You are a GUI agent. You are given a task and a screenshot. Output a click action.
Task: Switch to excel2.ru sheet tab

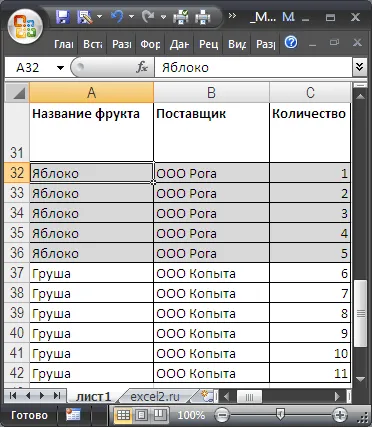pyautogui.click(x=155, y=396)
